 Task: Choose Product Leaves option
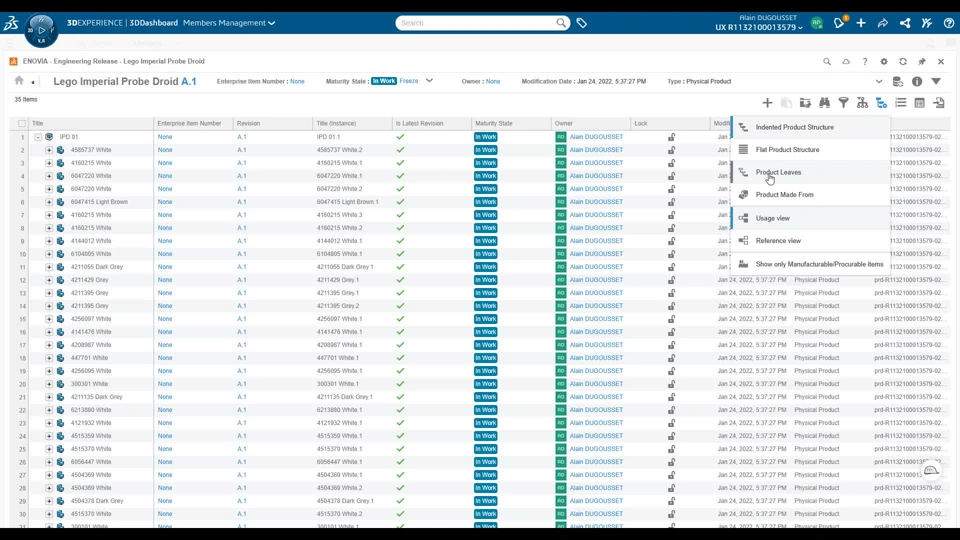point(811,172)
